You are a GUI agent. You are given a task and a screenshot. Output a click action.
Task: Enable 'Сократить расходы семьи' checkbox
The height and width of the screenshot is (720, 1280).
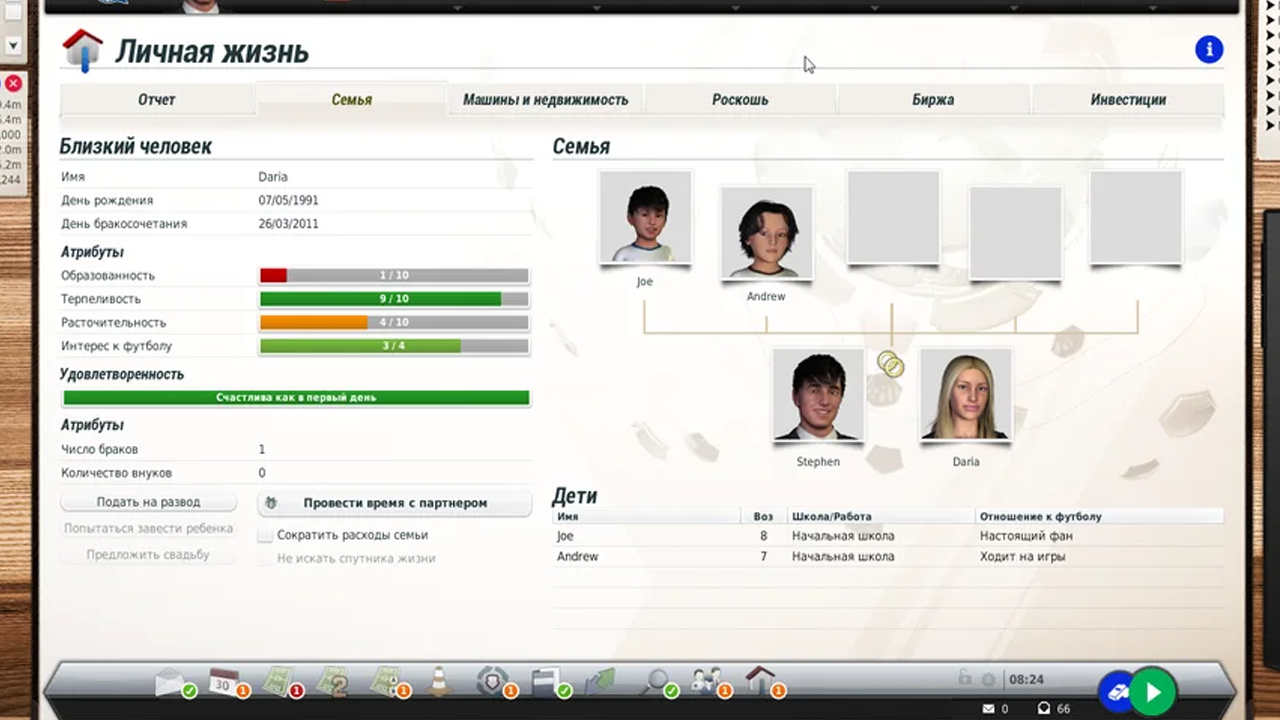click(265, 535)
